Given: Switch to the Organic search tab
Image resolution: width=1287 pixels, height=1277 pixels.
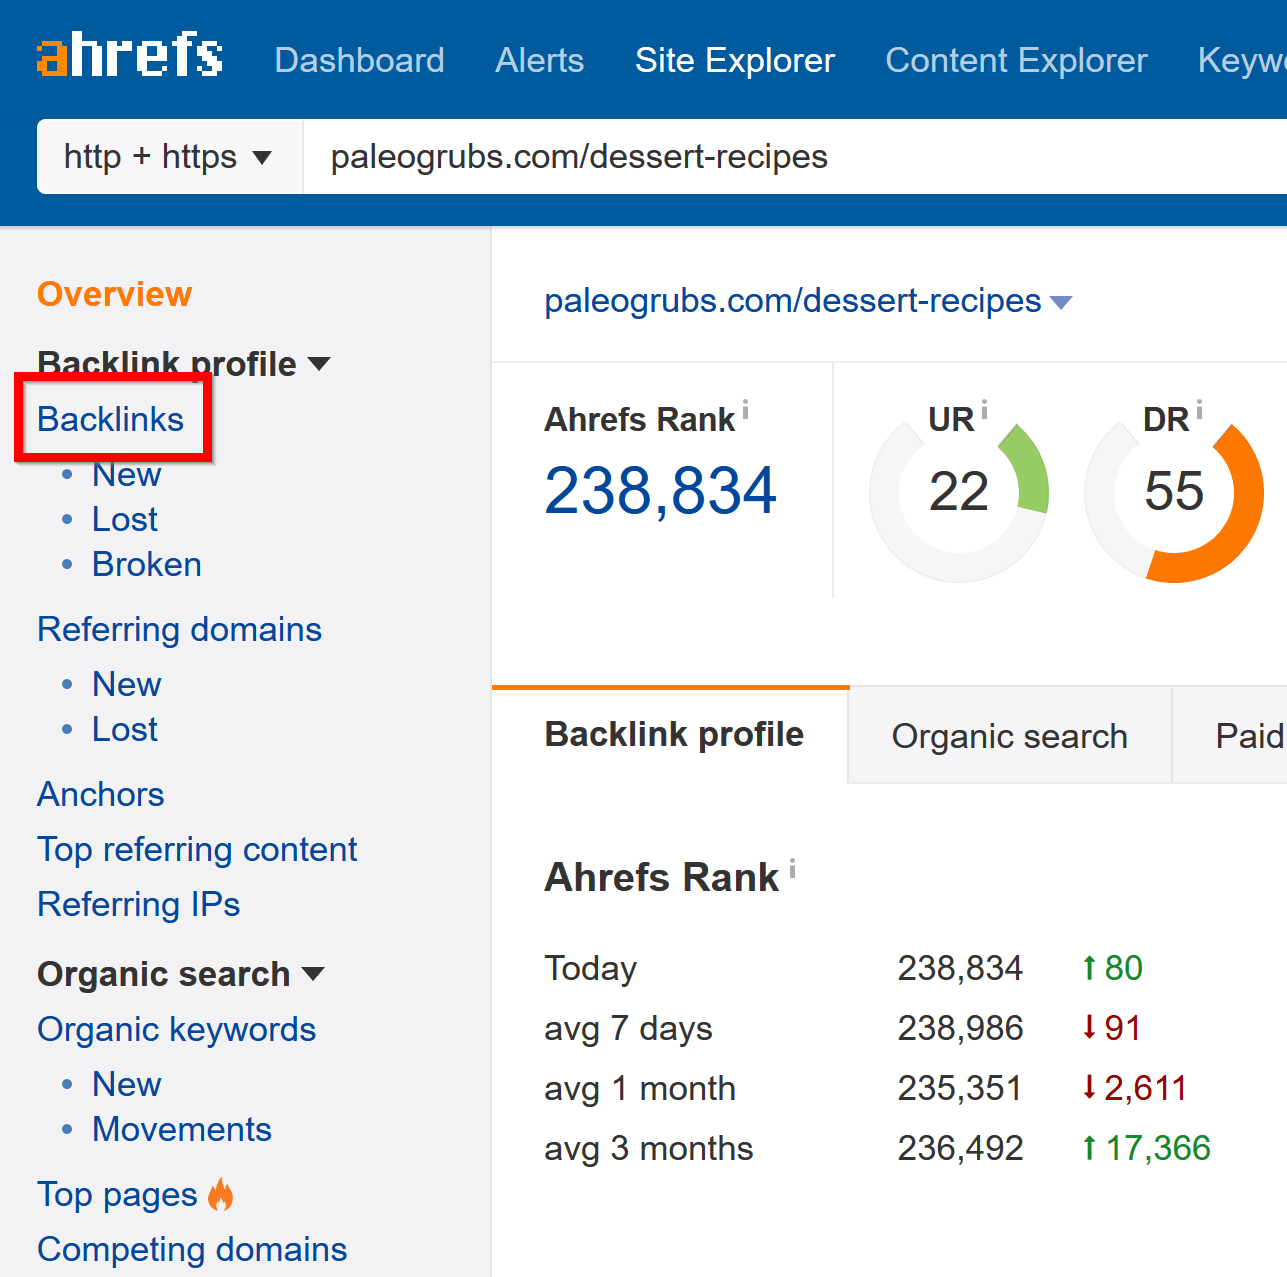Looking at the screenshot, I should point(1009,735).
